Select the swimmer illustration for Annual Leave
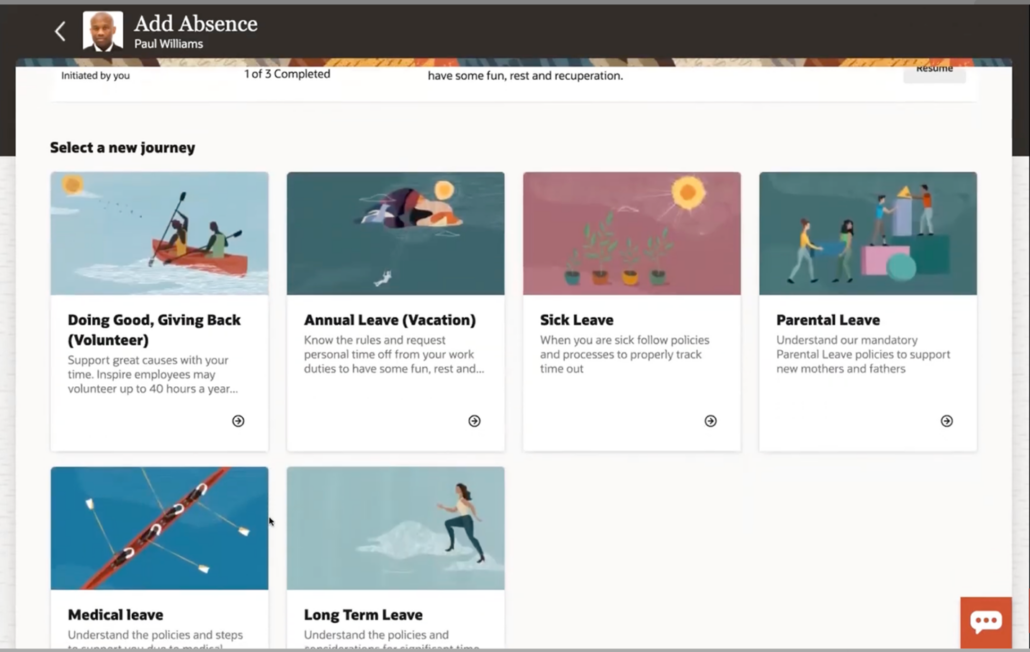 coord(396,233)
